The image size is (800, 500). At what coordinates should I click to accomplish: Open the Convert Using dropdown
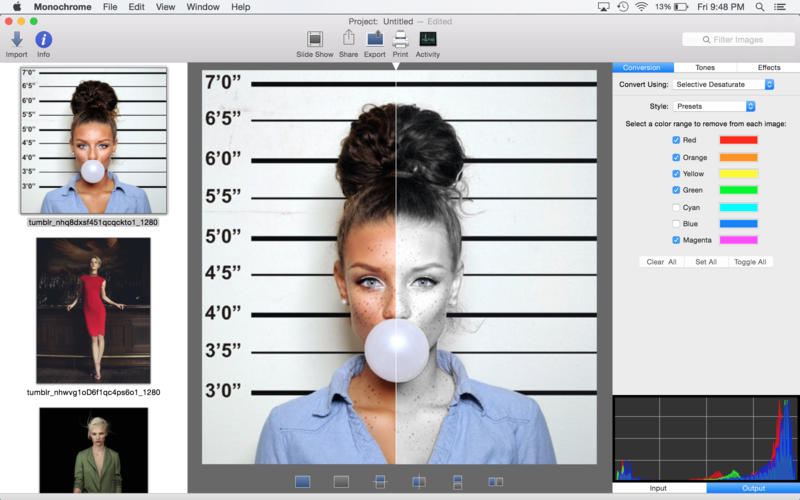pos(725,85)
